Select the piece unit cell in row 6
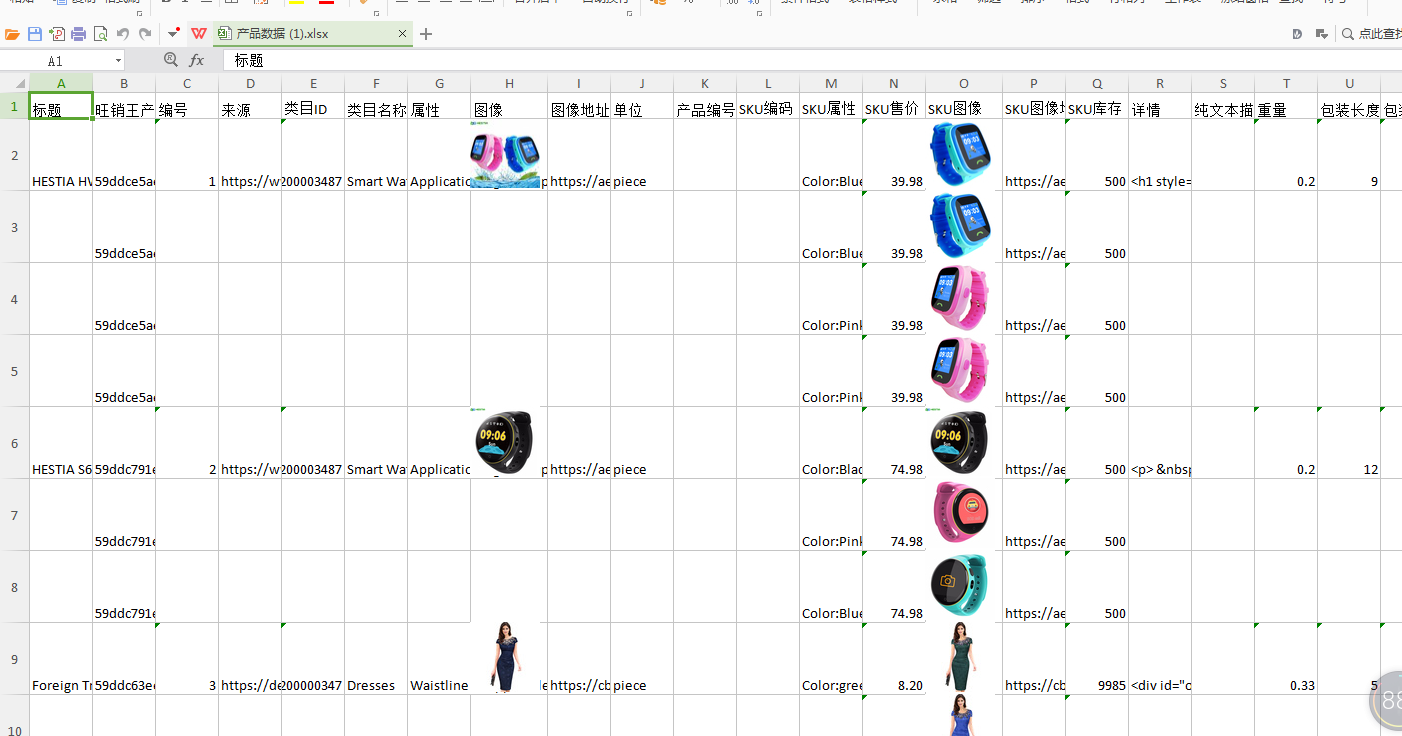This screenshot has height=736, width=1402. pyautogui.click(x=642, y=443)
